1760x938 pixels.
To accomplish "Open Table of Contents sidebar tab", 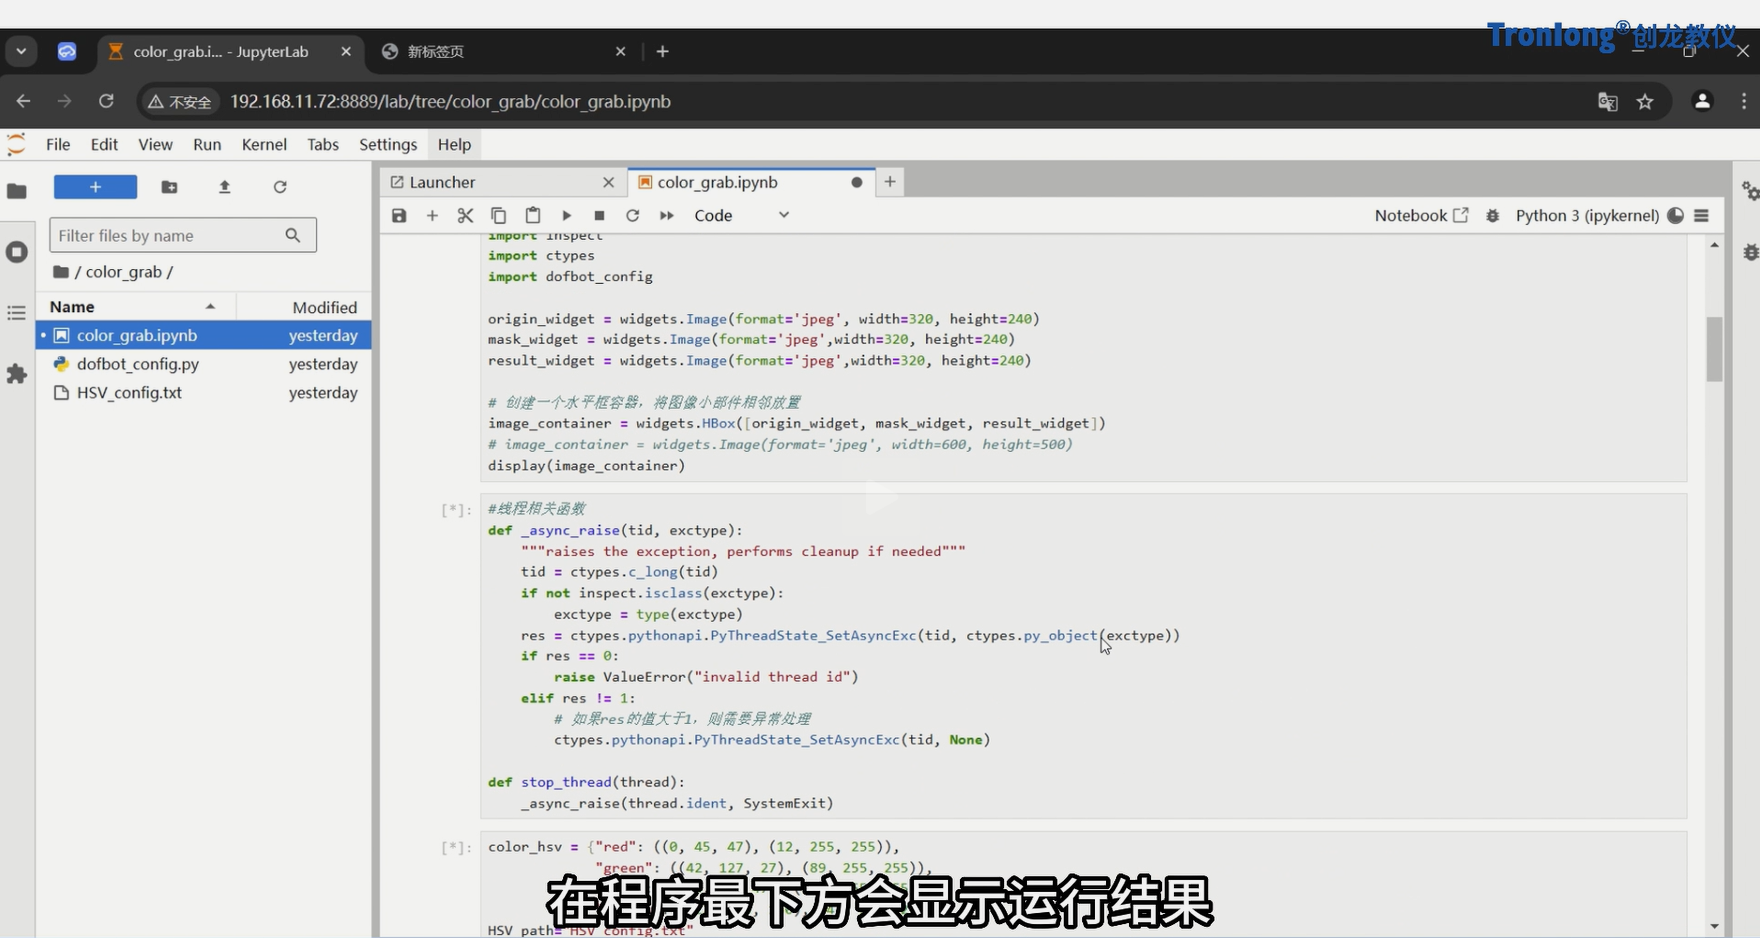I will click(17, 313).
